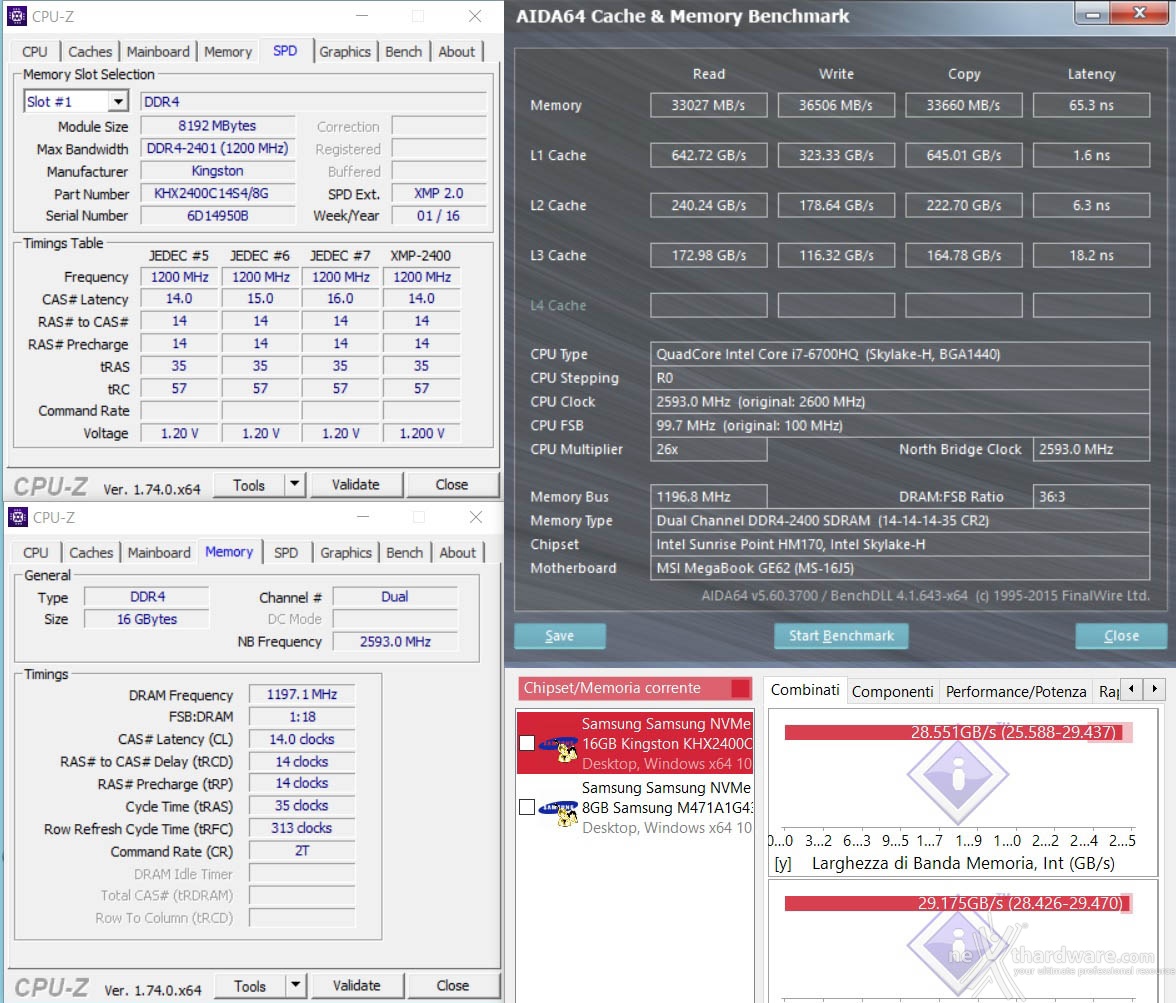Select the Mainboard tab in the upper CPU-Z window

[x=158, y=52]
